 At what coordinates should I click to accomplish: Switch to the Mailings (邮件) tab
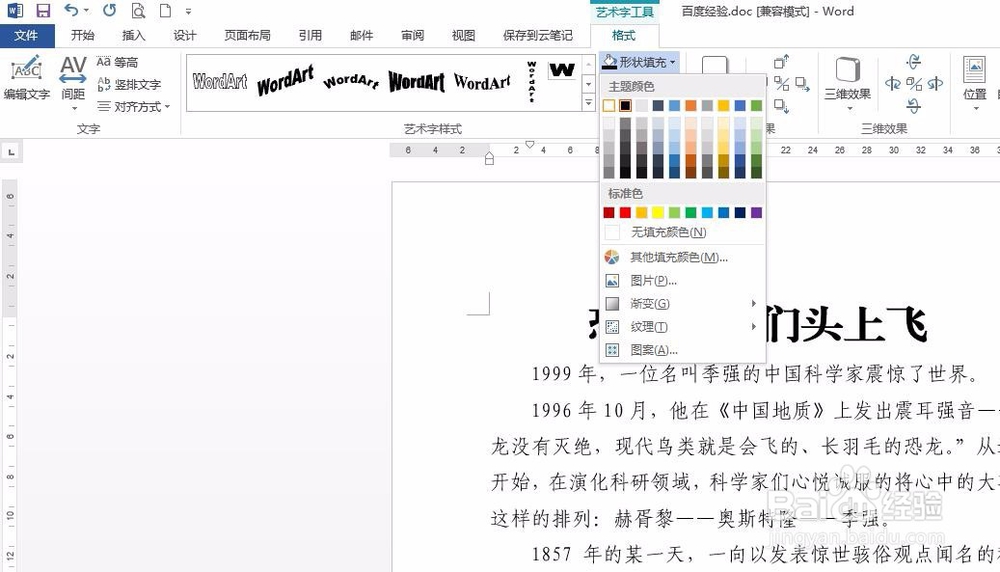tap(361, 35)
